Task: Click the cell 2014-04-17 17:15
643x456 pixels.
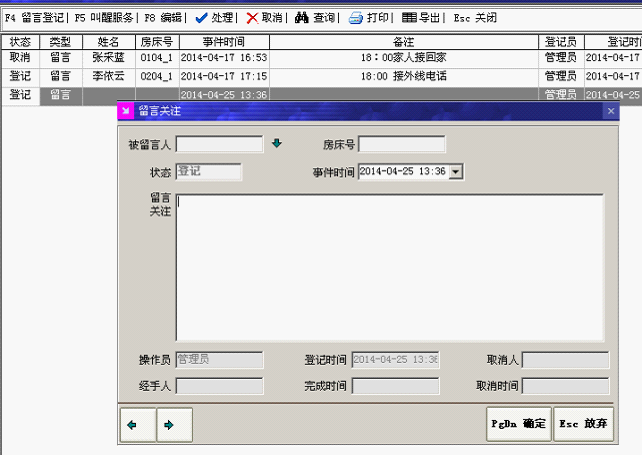Action: (x=224, y=76)
